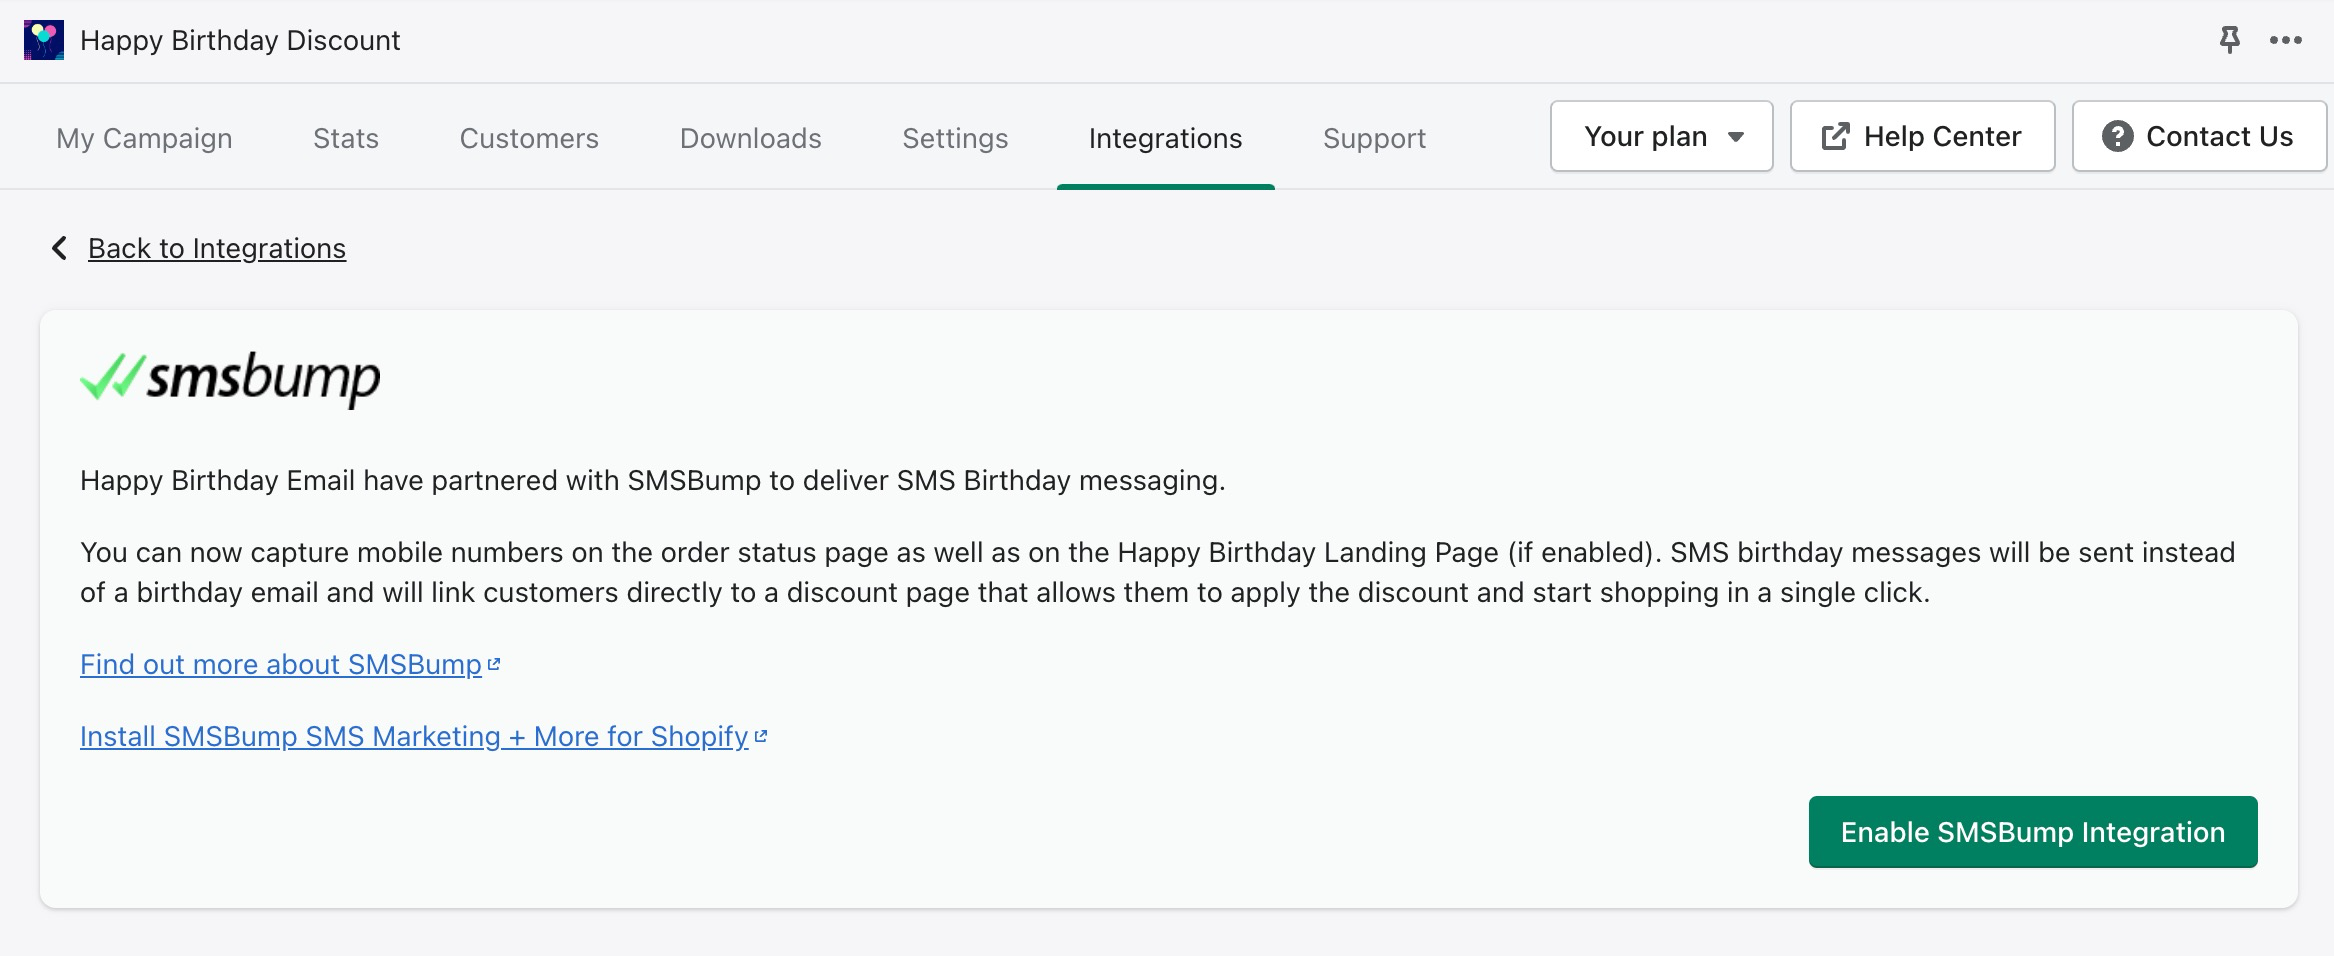Click the back chevron arrow icon

pos(60,248)
